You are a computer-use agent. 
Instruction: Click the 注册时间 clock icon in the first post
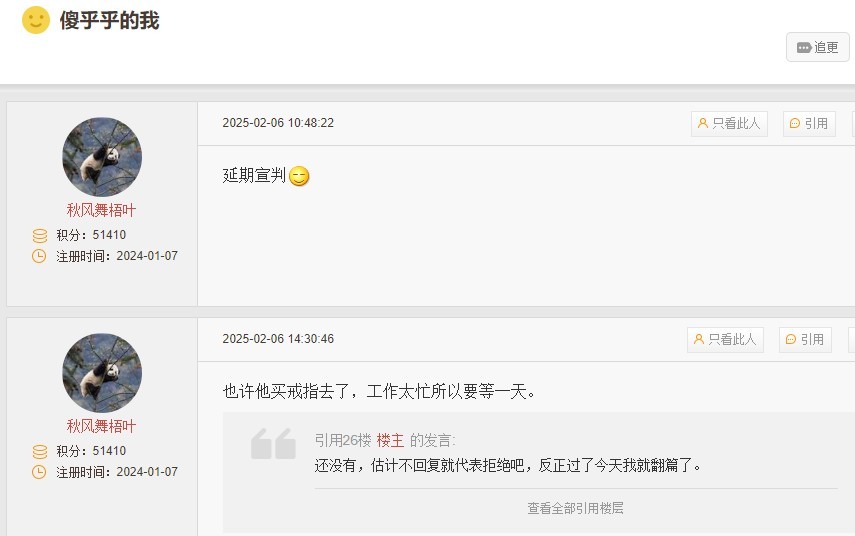click(40, 256)
